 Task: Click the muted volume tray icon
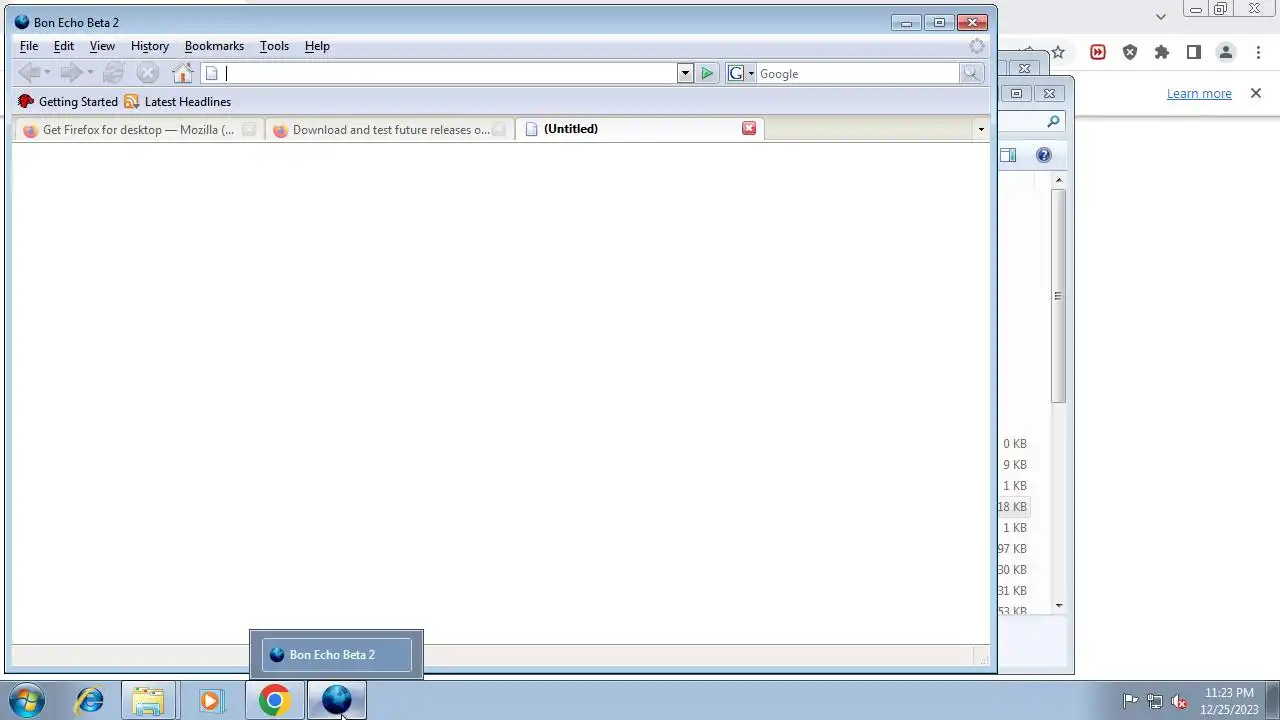[1180, 701]
